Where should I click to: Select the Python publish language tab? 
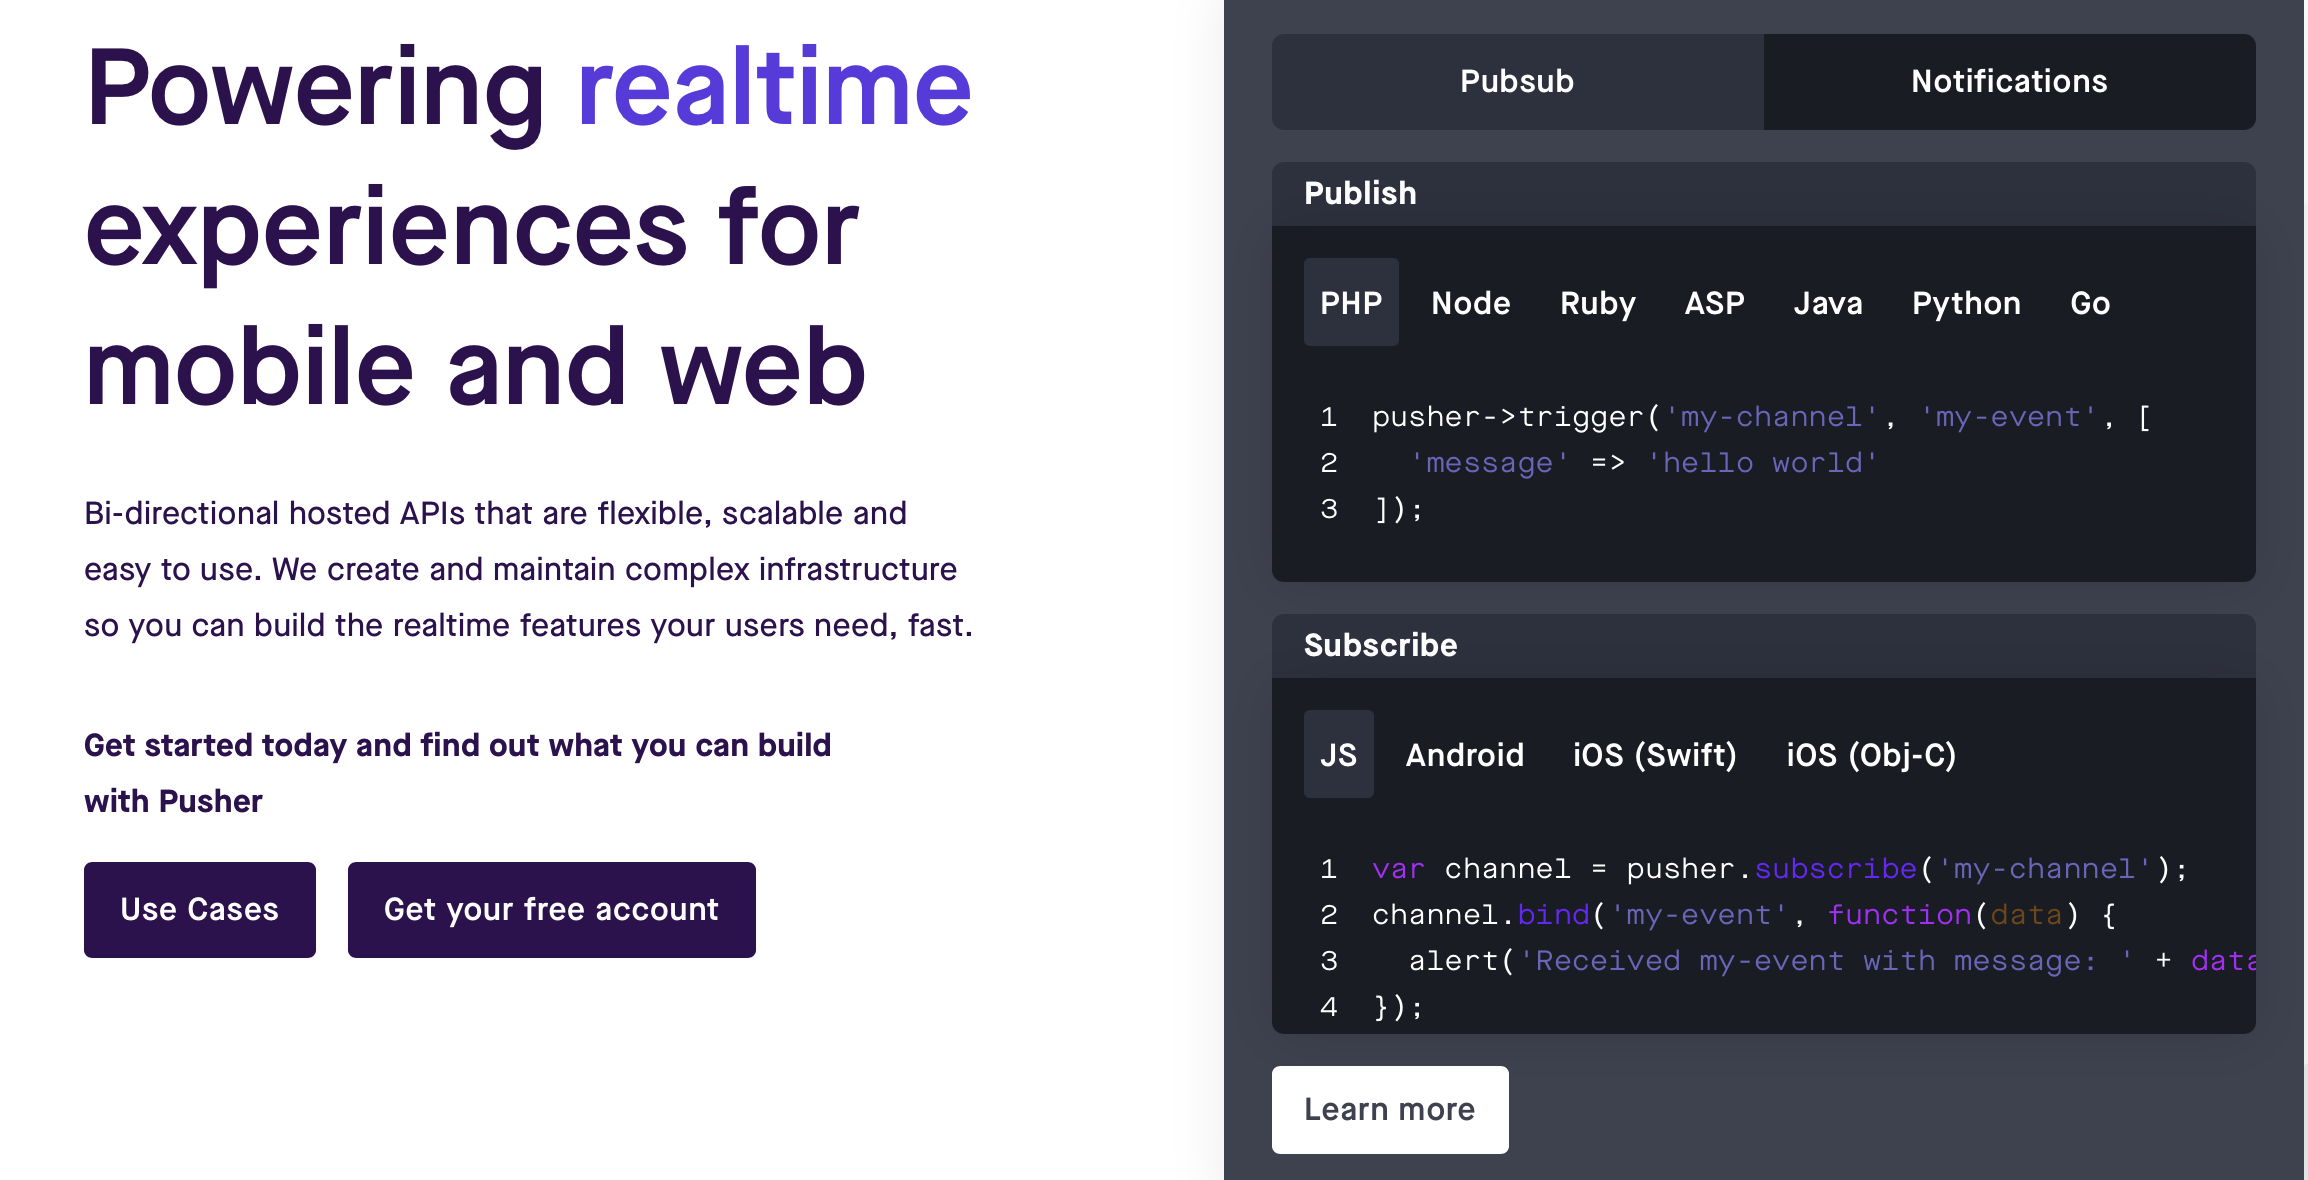click(x=1966, y=302)
